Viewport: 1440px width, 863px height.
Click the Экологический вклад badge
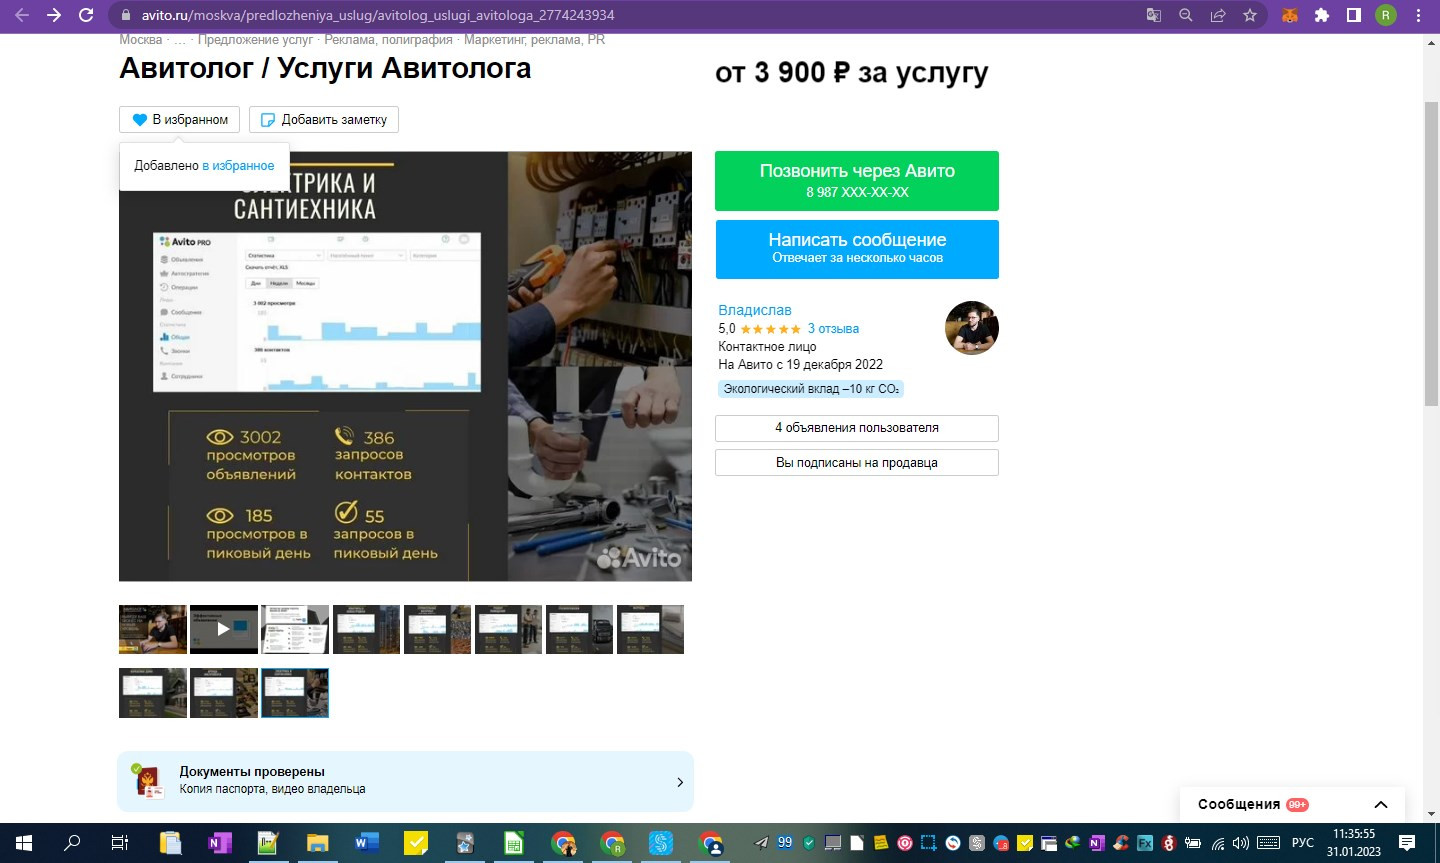[x=811, y=389]
